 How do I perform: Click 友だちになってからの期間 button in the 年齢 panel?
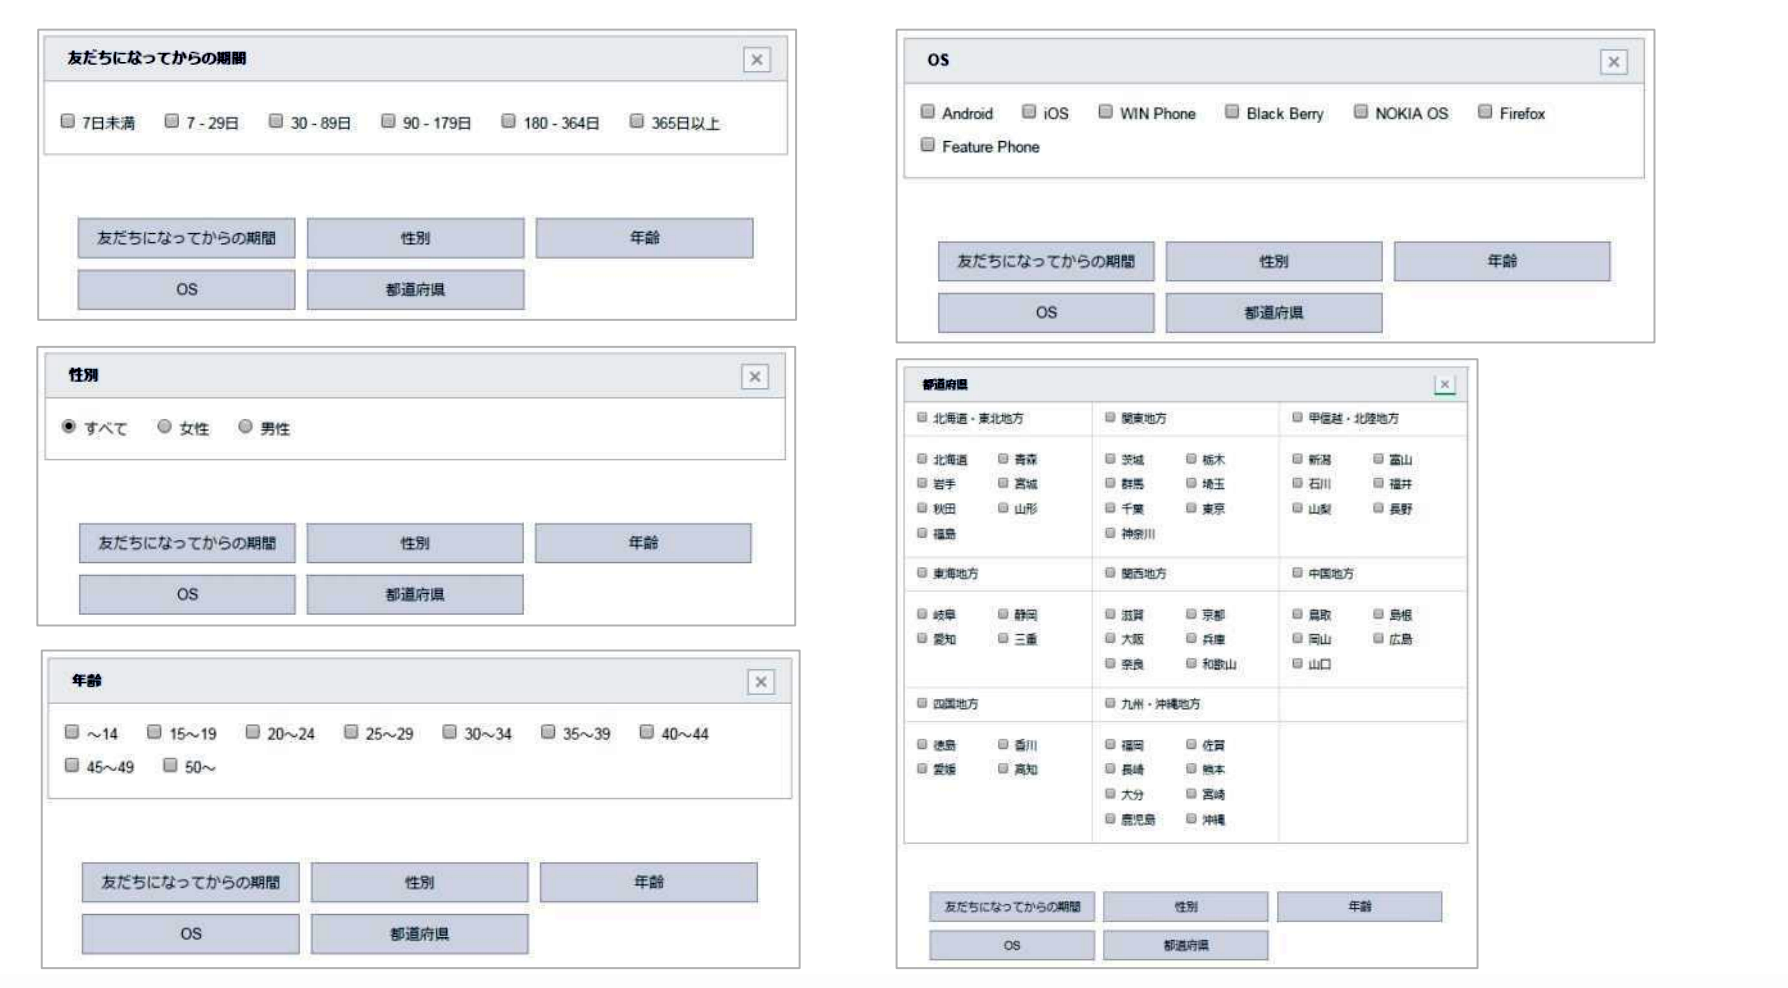(191, 882)
